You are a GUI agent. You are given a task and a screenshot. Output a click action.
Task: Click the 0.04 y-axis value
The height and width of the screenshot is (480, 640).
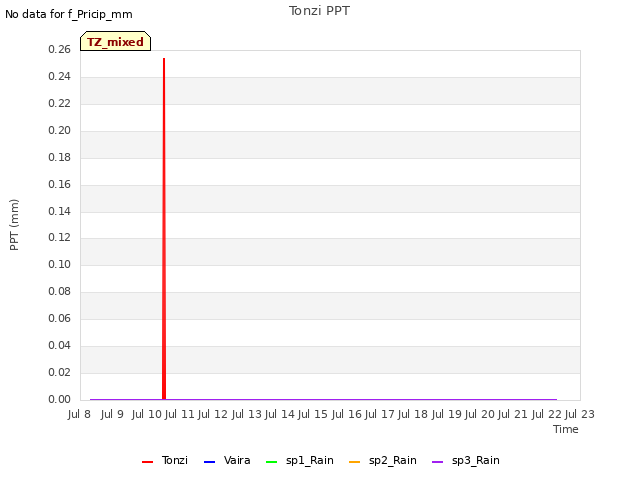tap(60, 345)
